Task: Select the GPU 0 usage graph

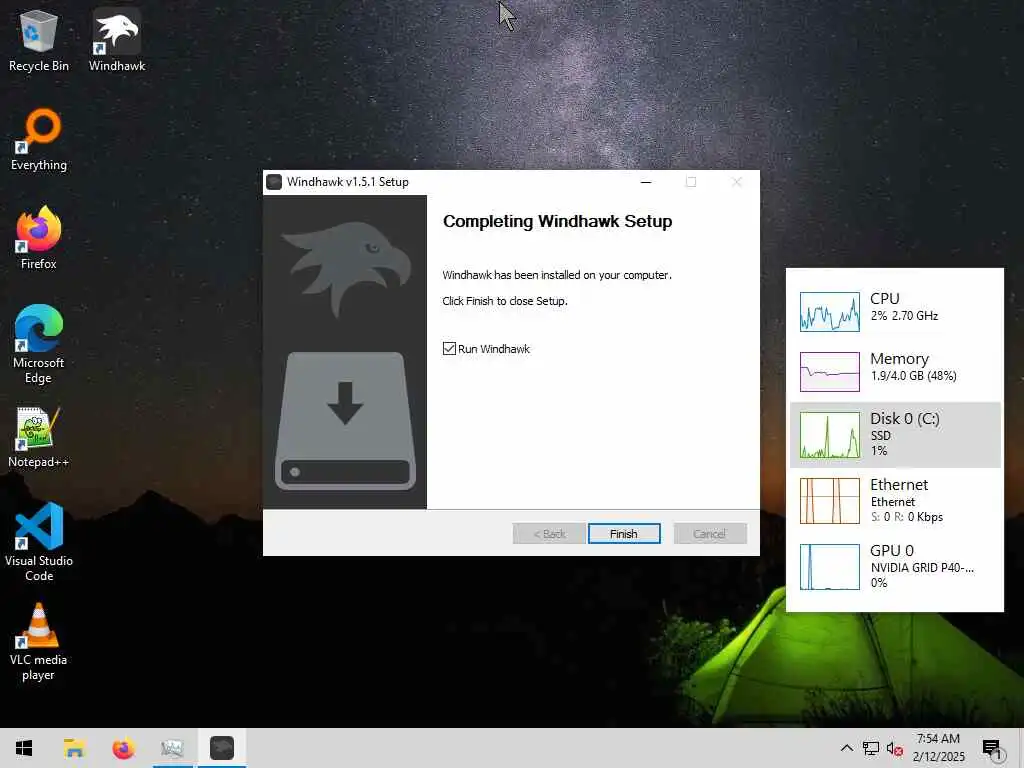Action: click(830, 567)
